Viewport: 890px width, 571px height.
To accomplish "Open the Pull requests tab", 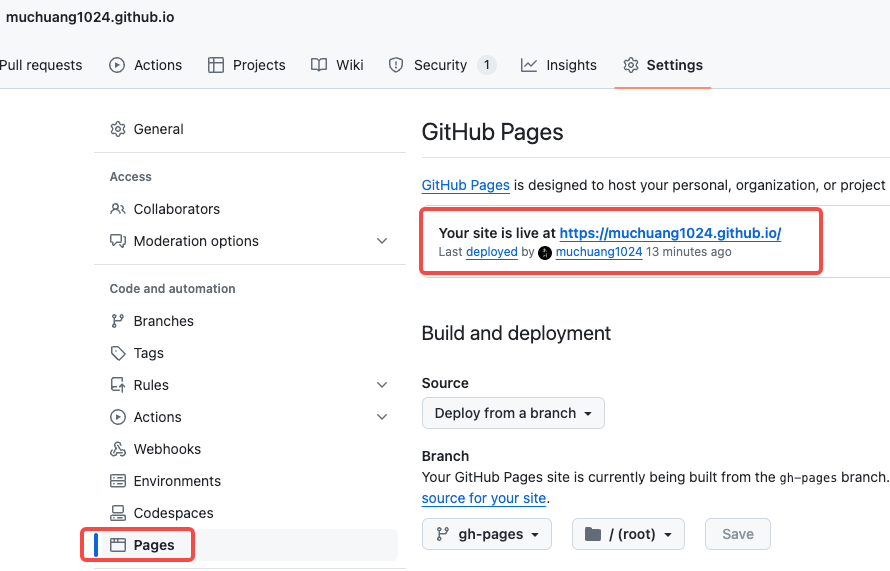I will (41, 65).
